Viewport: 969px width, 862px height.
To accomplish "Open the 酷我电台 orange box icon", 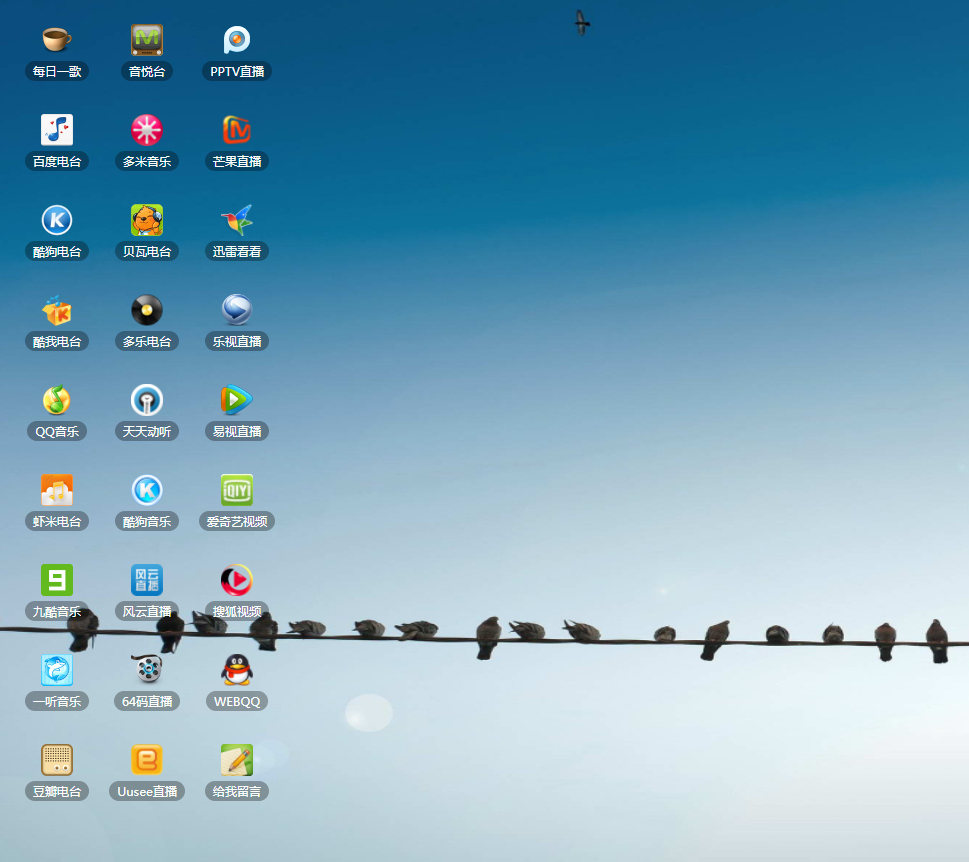I will (x=57, y=310).
